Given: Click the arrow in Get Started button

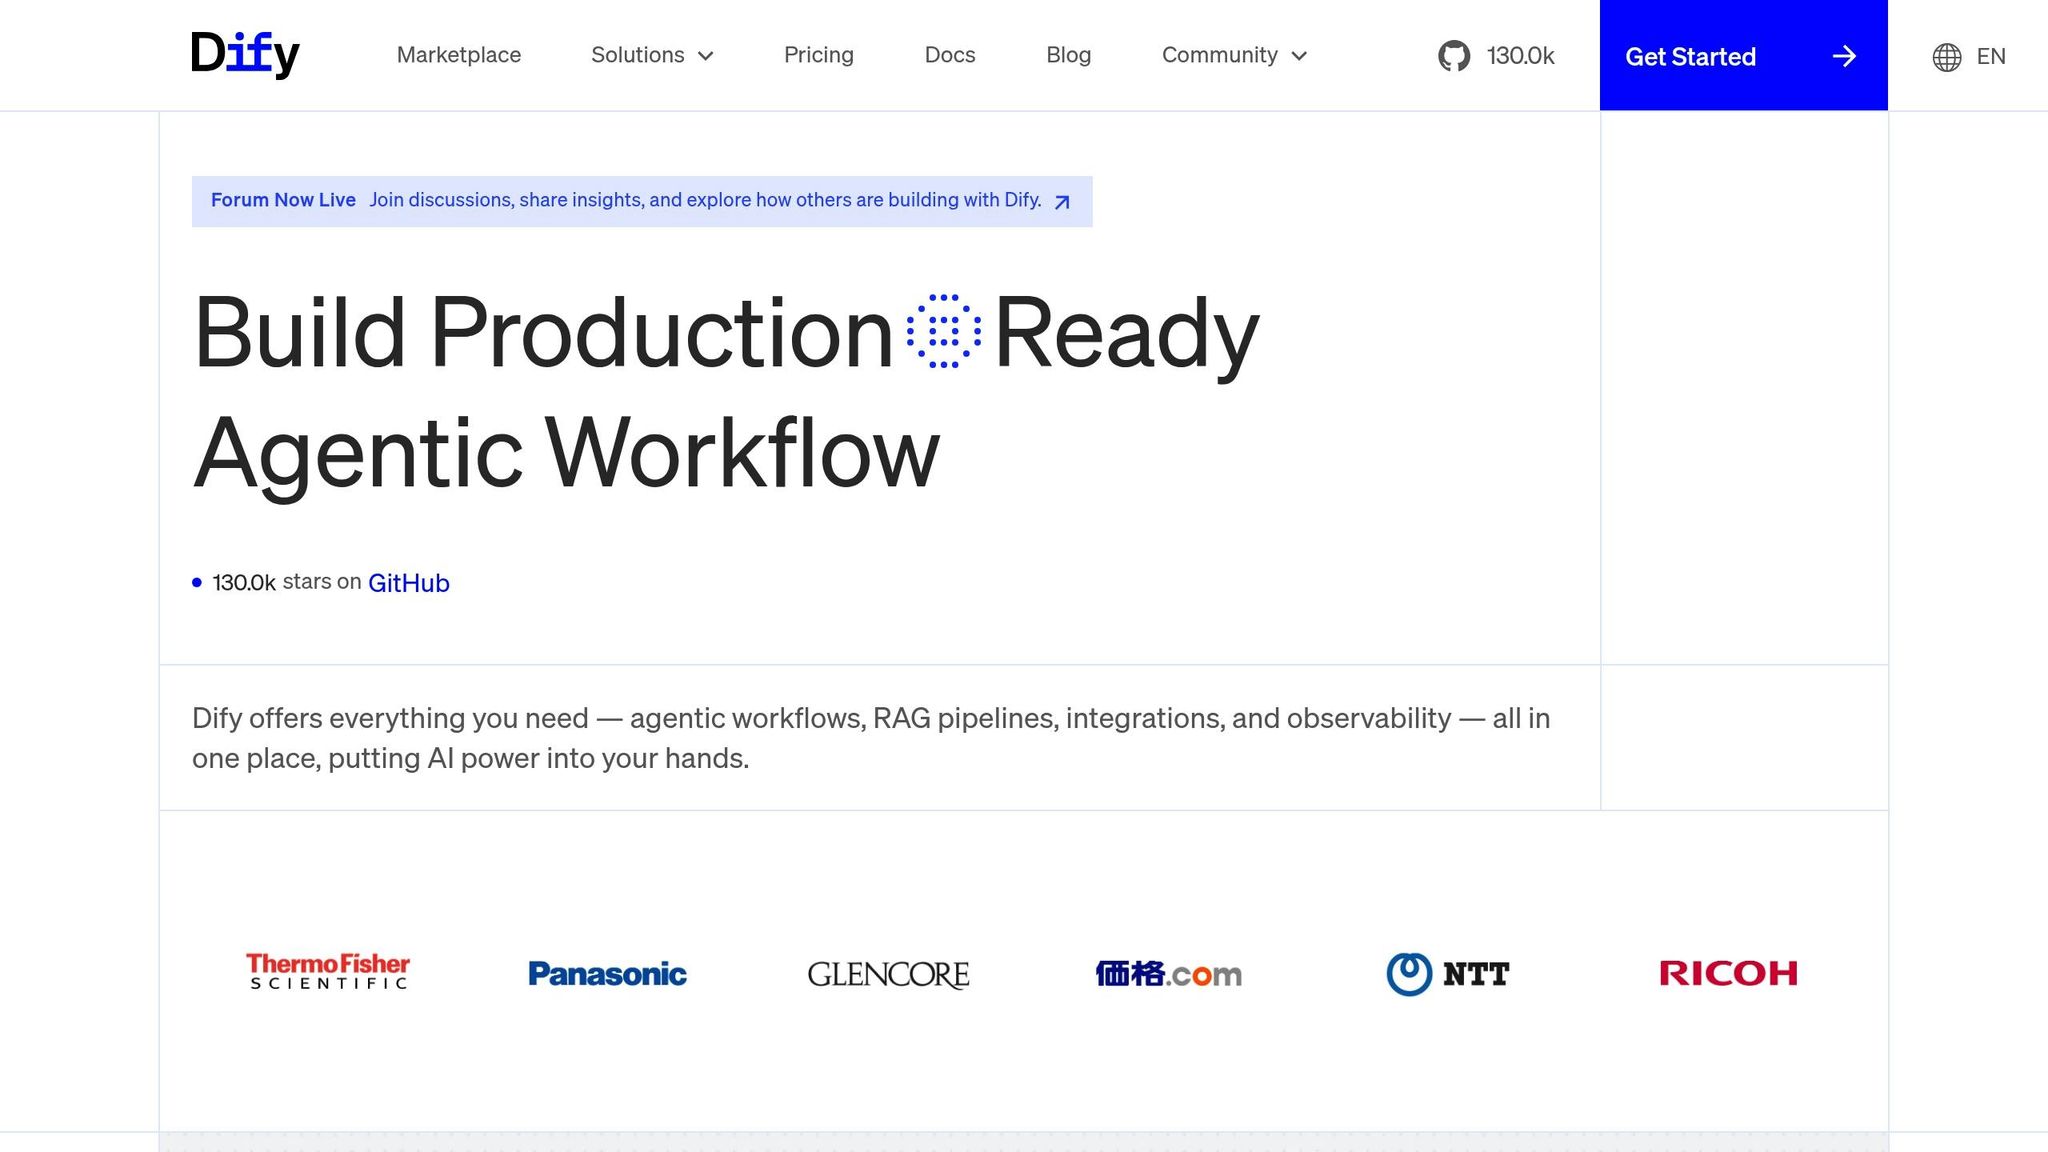Looking at the screenshot, I should click(x=1844, y=57).
